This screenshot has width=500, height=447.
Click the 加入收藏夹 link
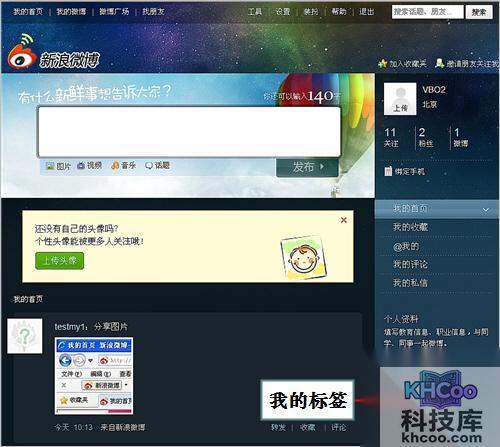408,63
